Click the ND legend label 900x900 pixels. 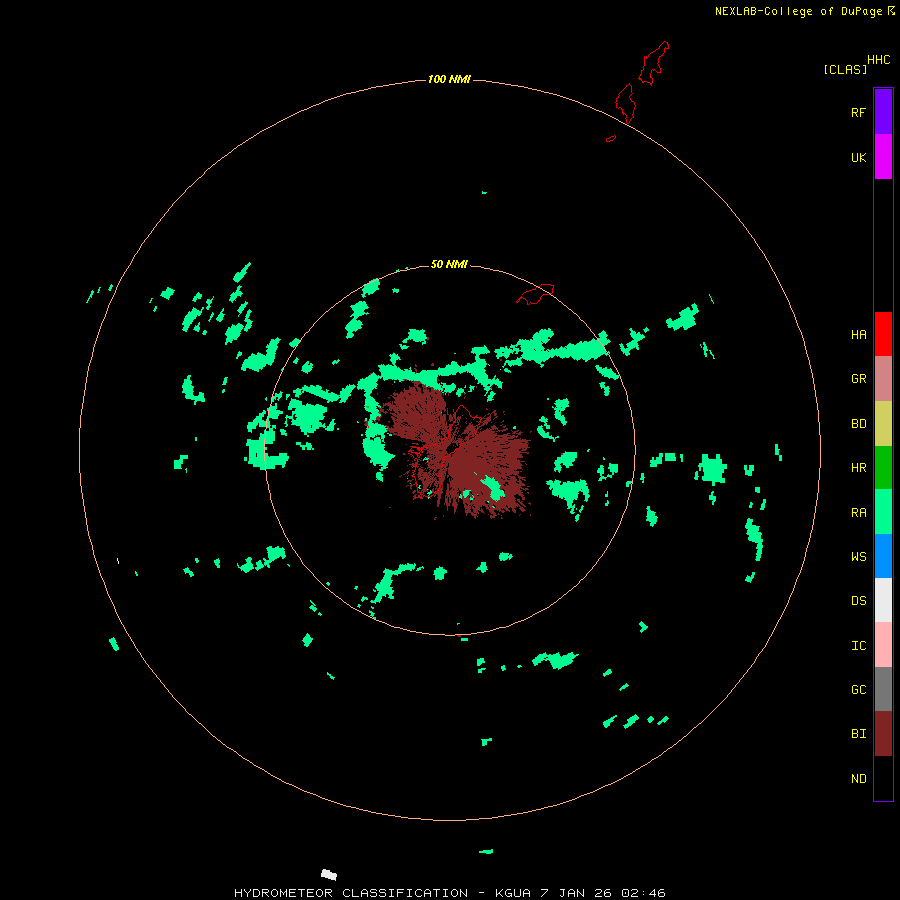(x=859, y=779)
